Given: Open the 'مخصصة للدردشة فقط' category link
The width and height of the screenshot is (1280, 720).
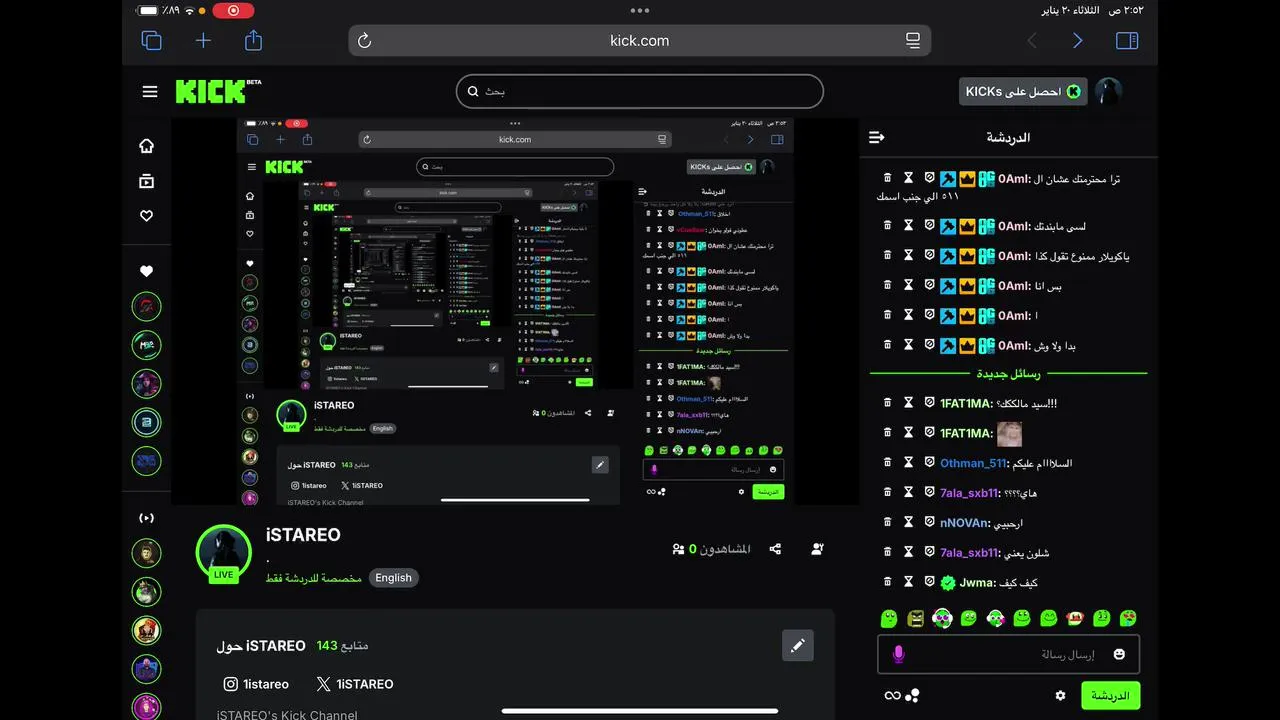Looking at the screenshot, I should (314, 578).
